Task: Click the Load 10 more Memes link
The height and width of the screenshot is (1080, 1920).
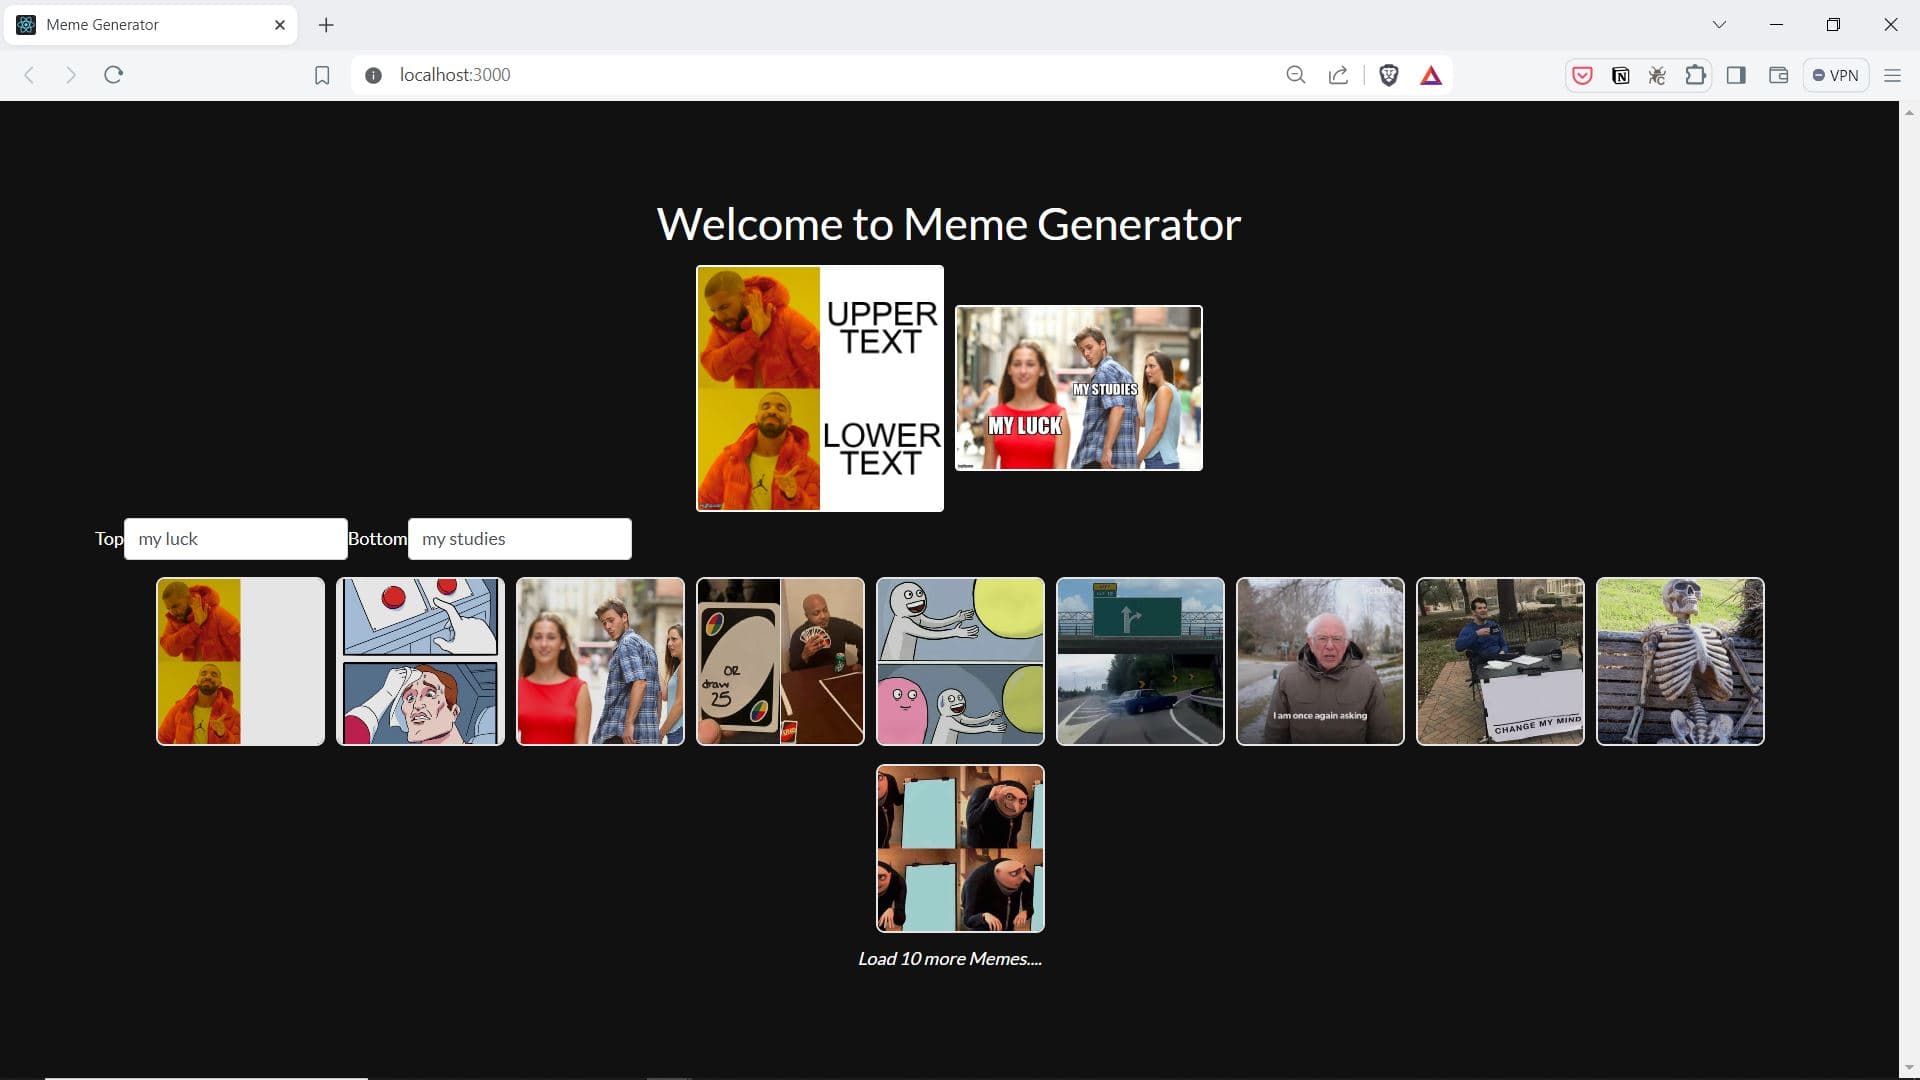Action: pos(950,959)
